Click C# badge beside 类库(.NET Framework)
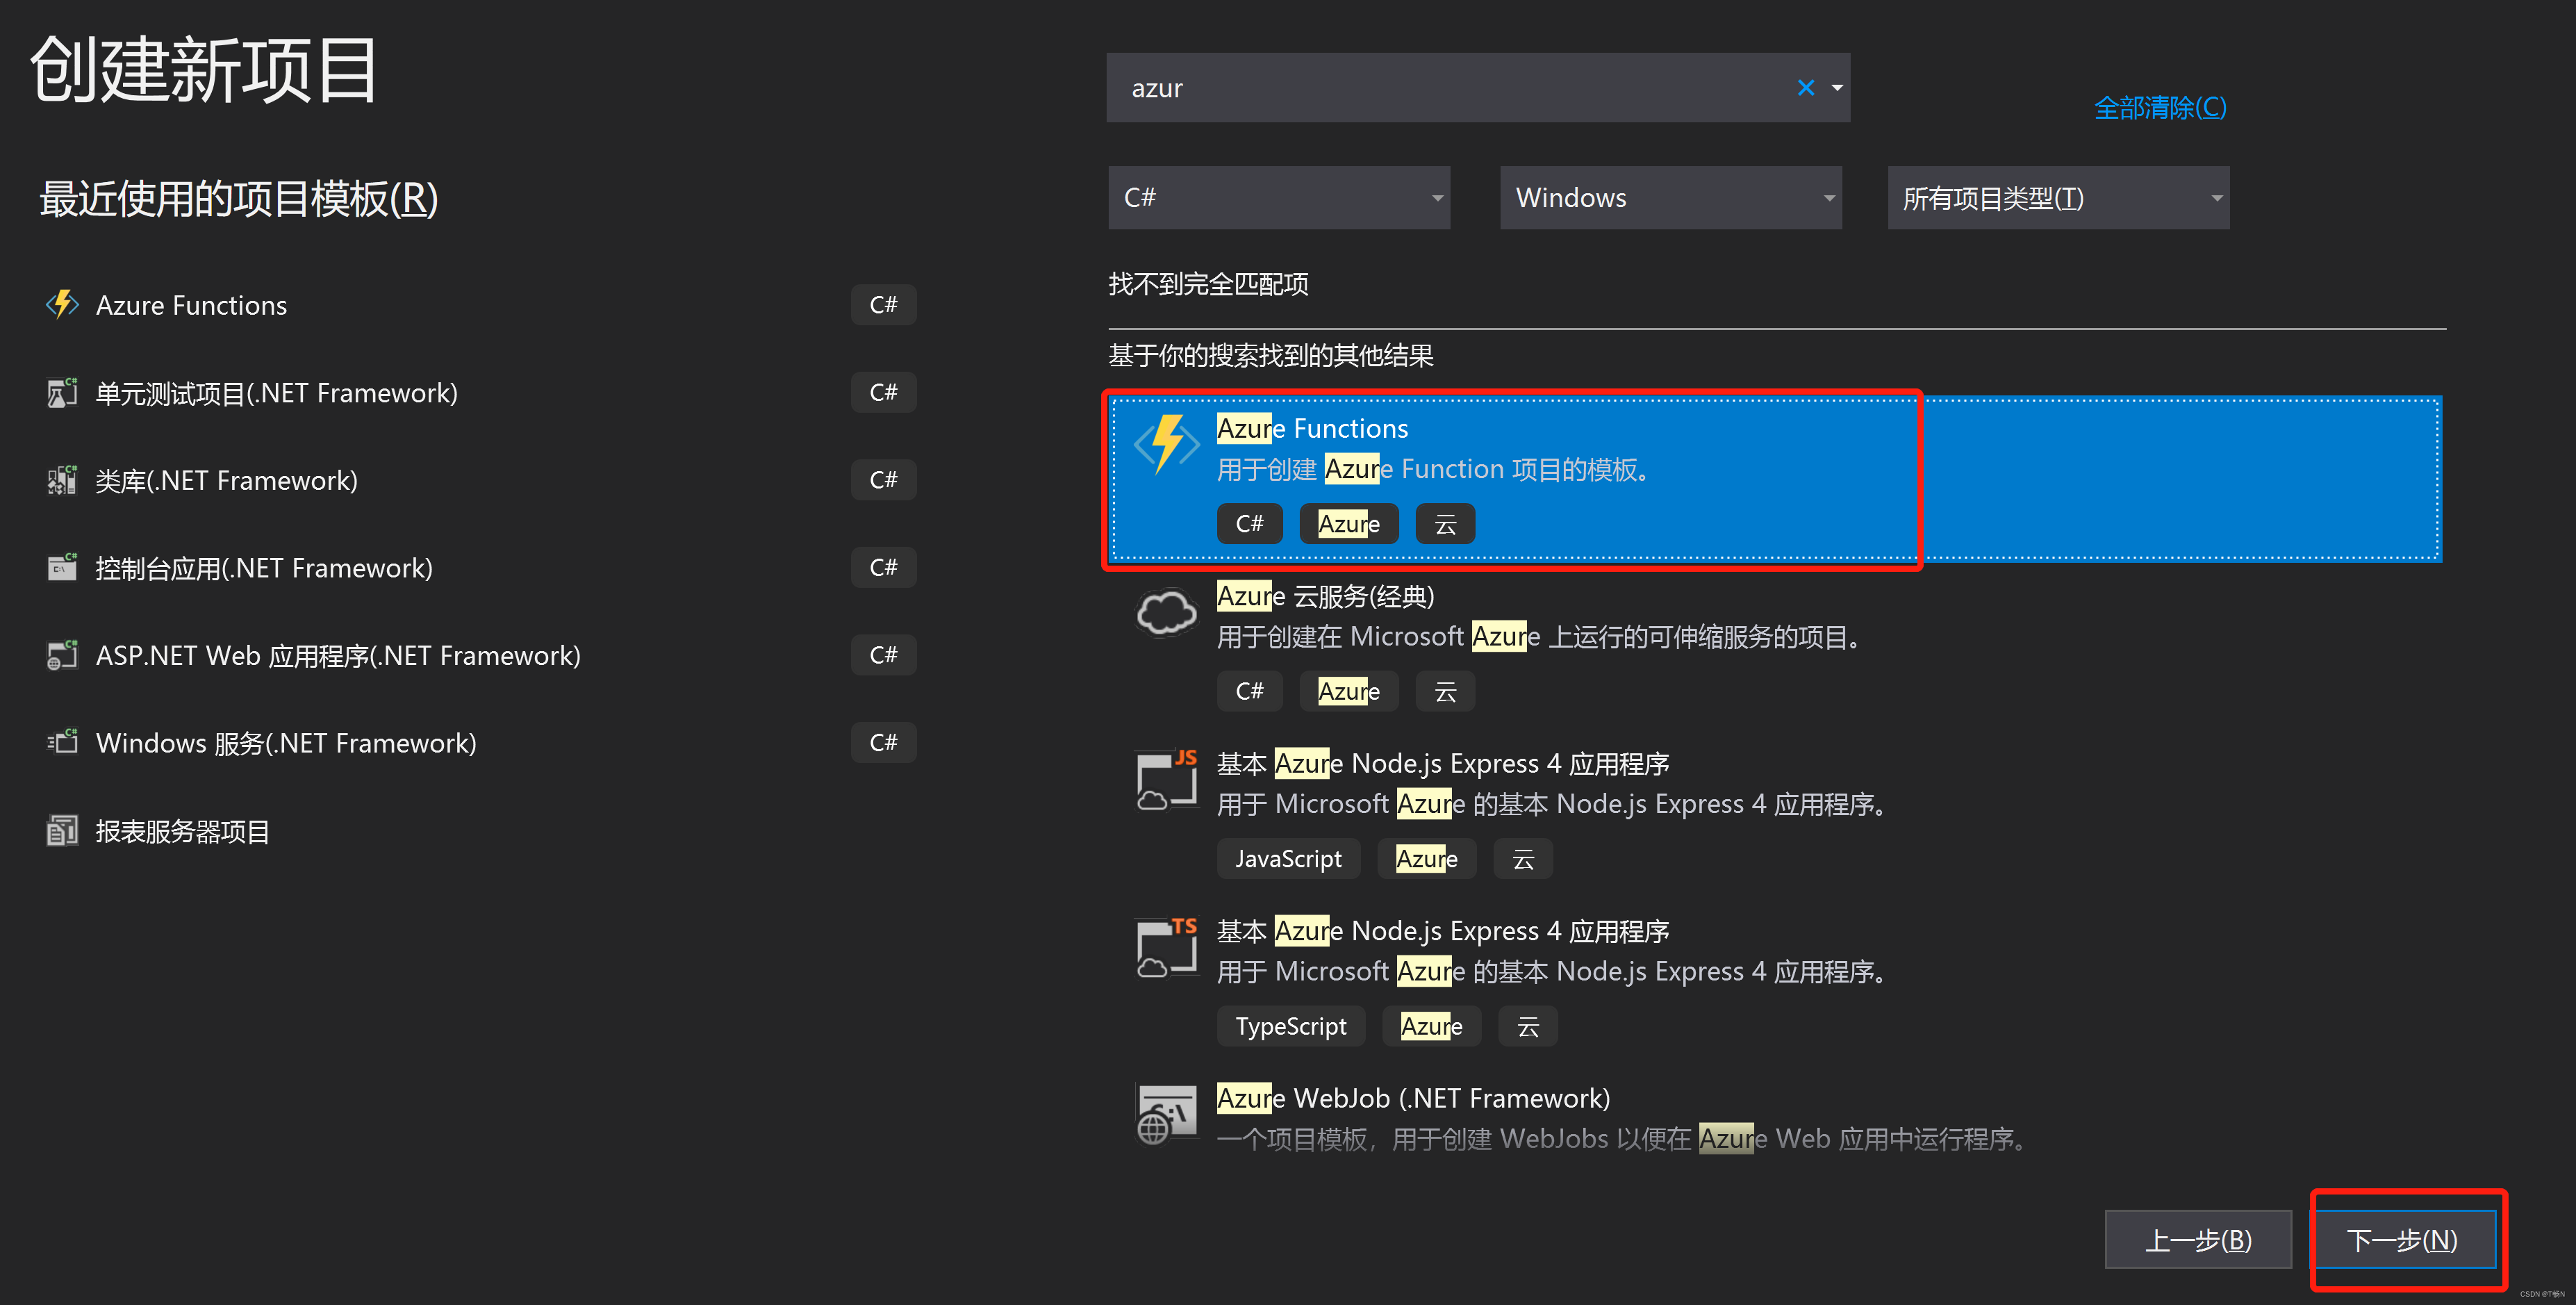Image resolution: width=2576 pixels, height=1305 pixels. (883, 480)
